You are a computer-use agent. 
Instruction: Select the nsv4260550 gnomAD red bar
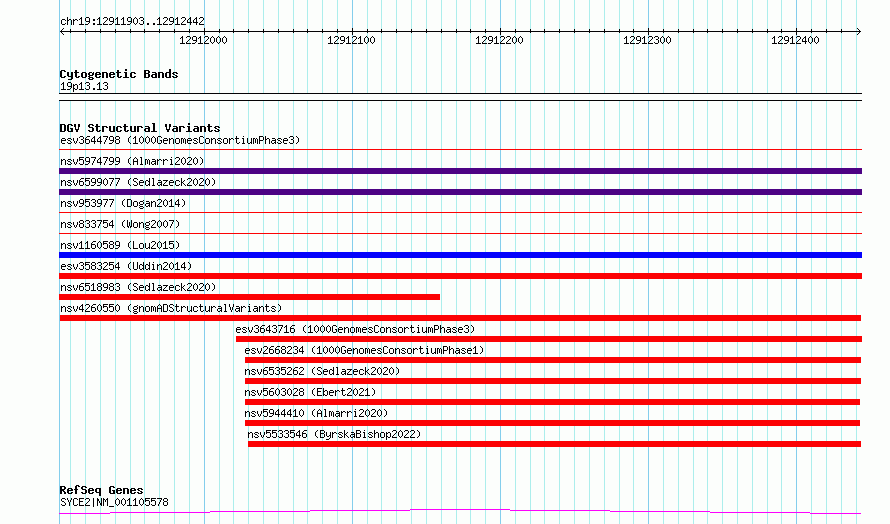[x=460, y=318]
